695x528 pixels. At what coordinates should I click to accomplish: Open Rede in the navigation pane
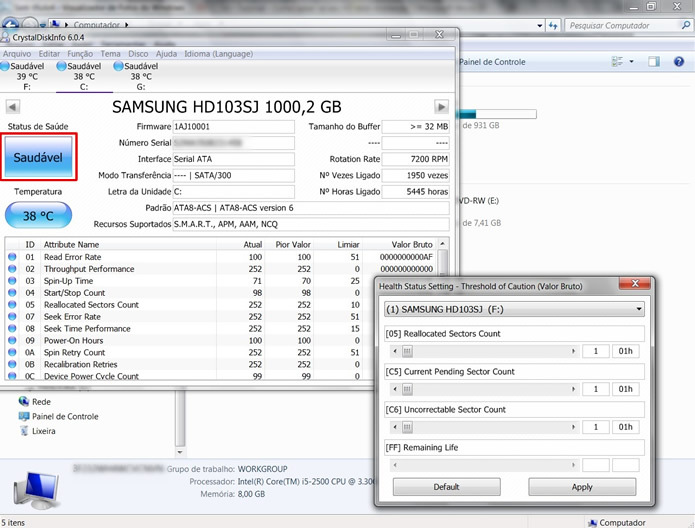tap(41, 402)
